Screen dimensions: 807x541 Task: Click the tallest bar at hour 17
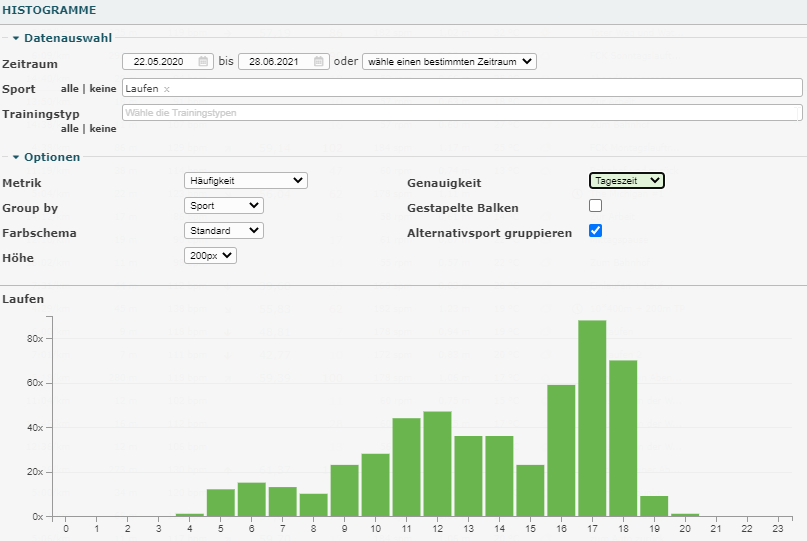coord(592,418)
